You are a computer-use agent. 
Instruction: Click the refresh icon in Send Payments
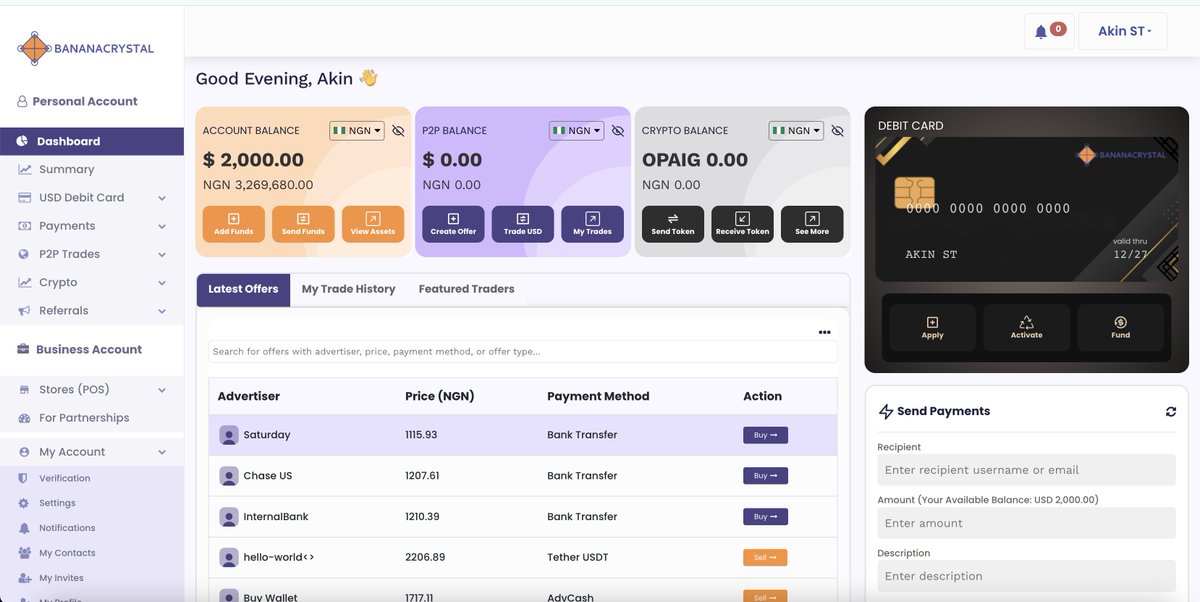point(1171,411)
